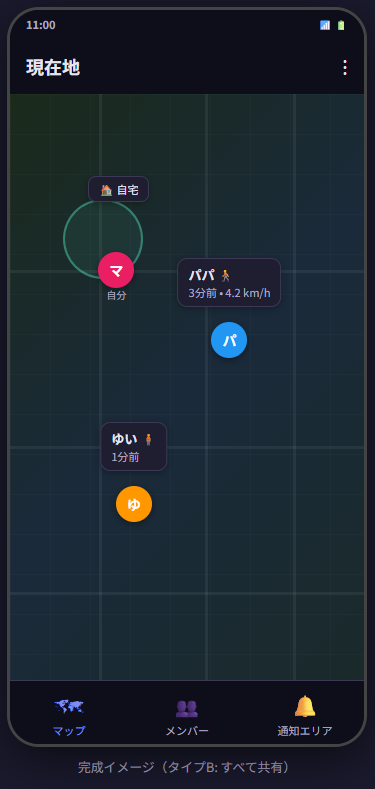This screenshot has height=789, width=375.
Task: Open the three-dot overflow menu
Action: (344, 67)
